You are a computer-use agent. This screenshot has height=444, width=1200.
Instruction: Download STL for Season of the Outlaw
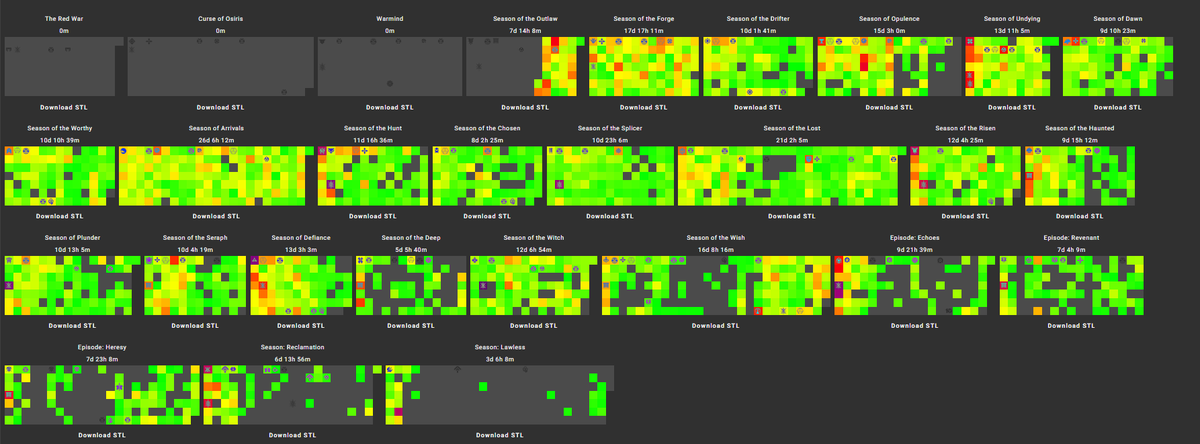click(x=525, y=107)
